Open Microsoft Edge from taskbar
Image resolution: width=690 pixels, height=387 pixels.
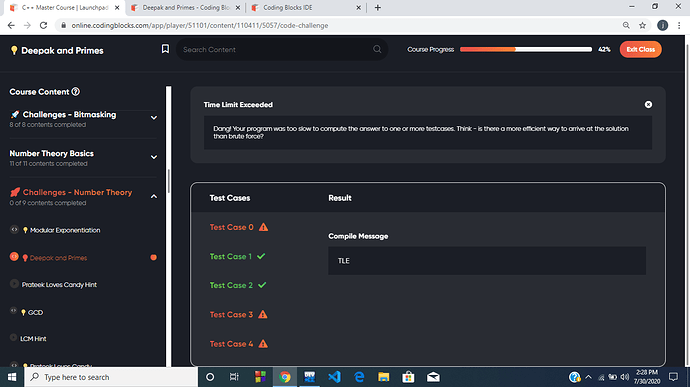click(x=359, y=377)
